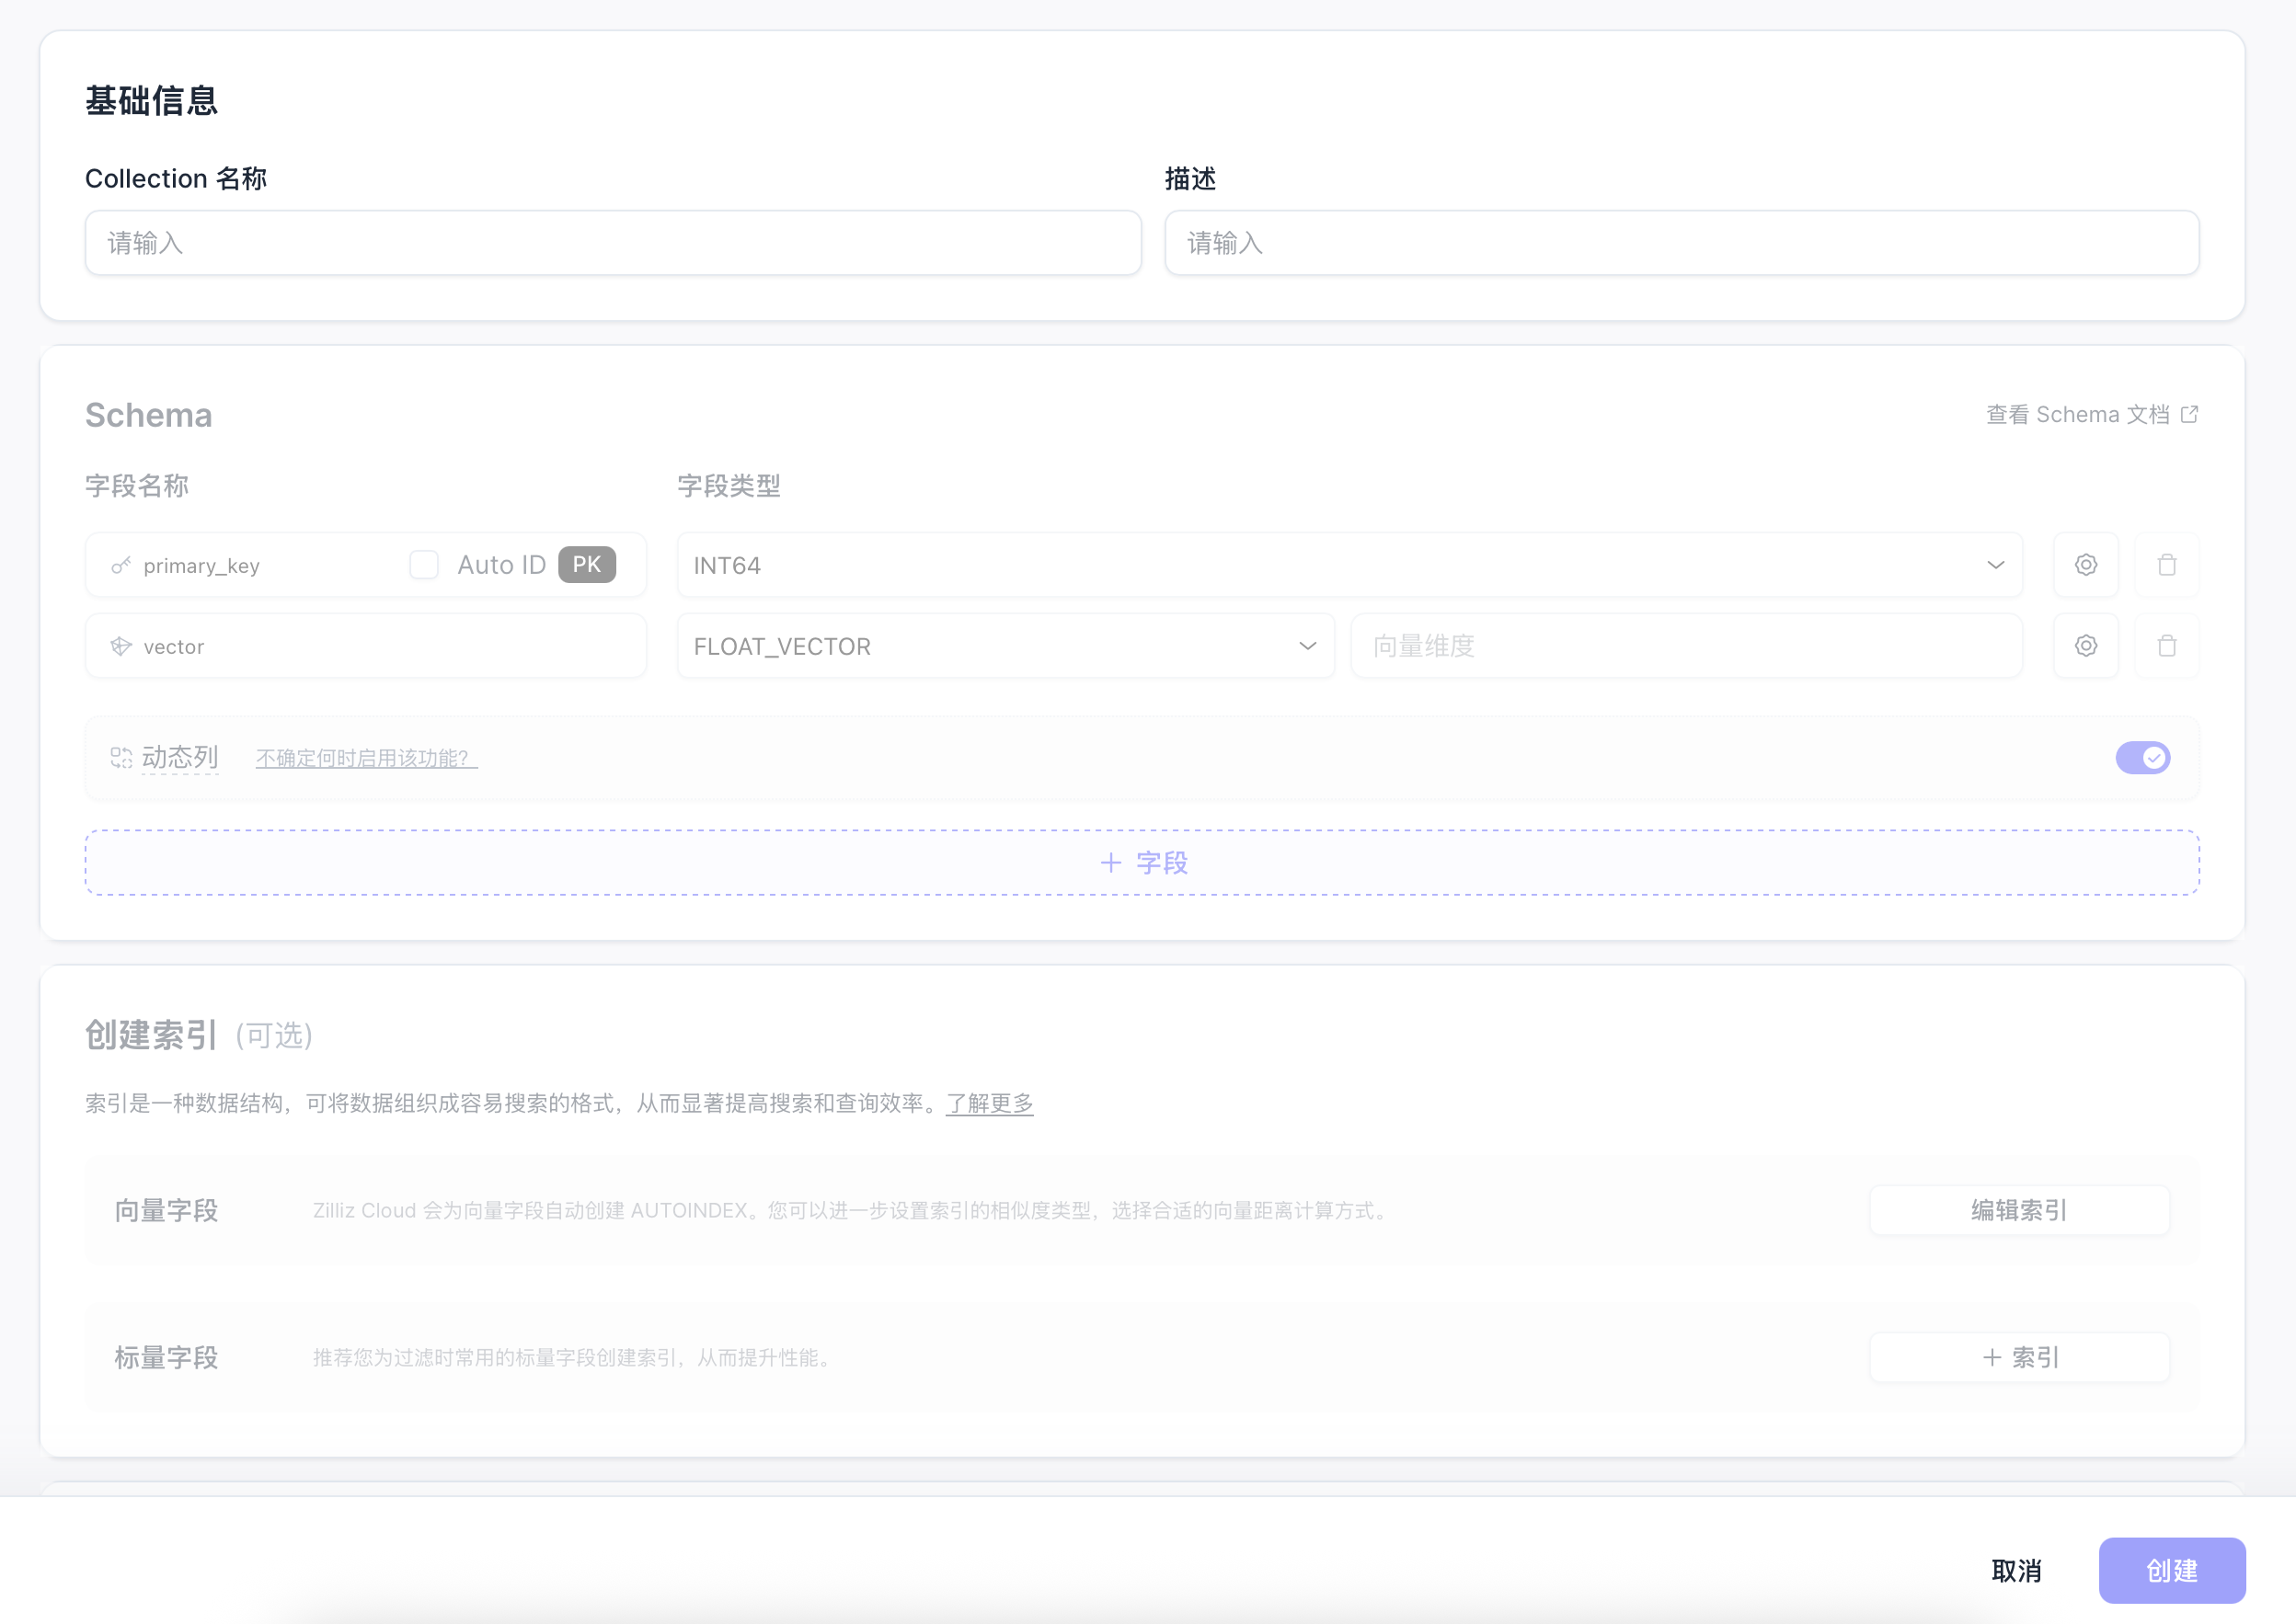2296x1624 pixels.
Task: Click the dynamic column icon
Action: tap(121, 758)
